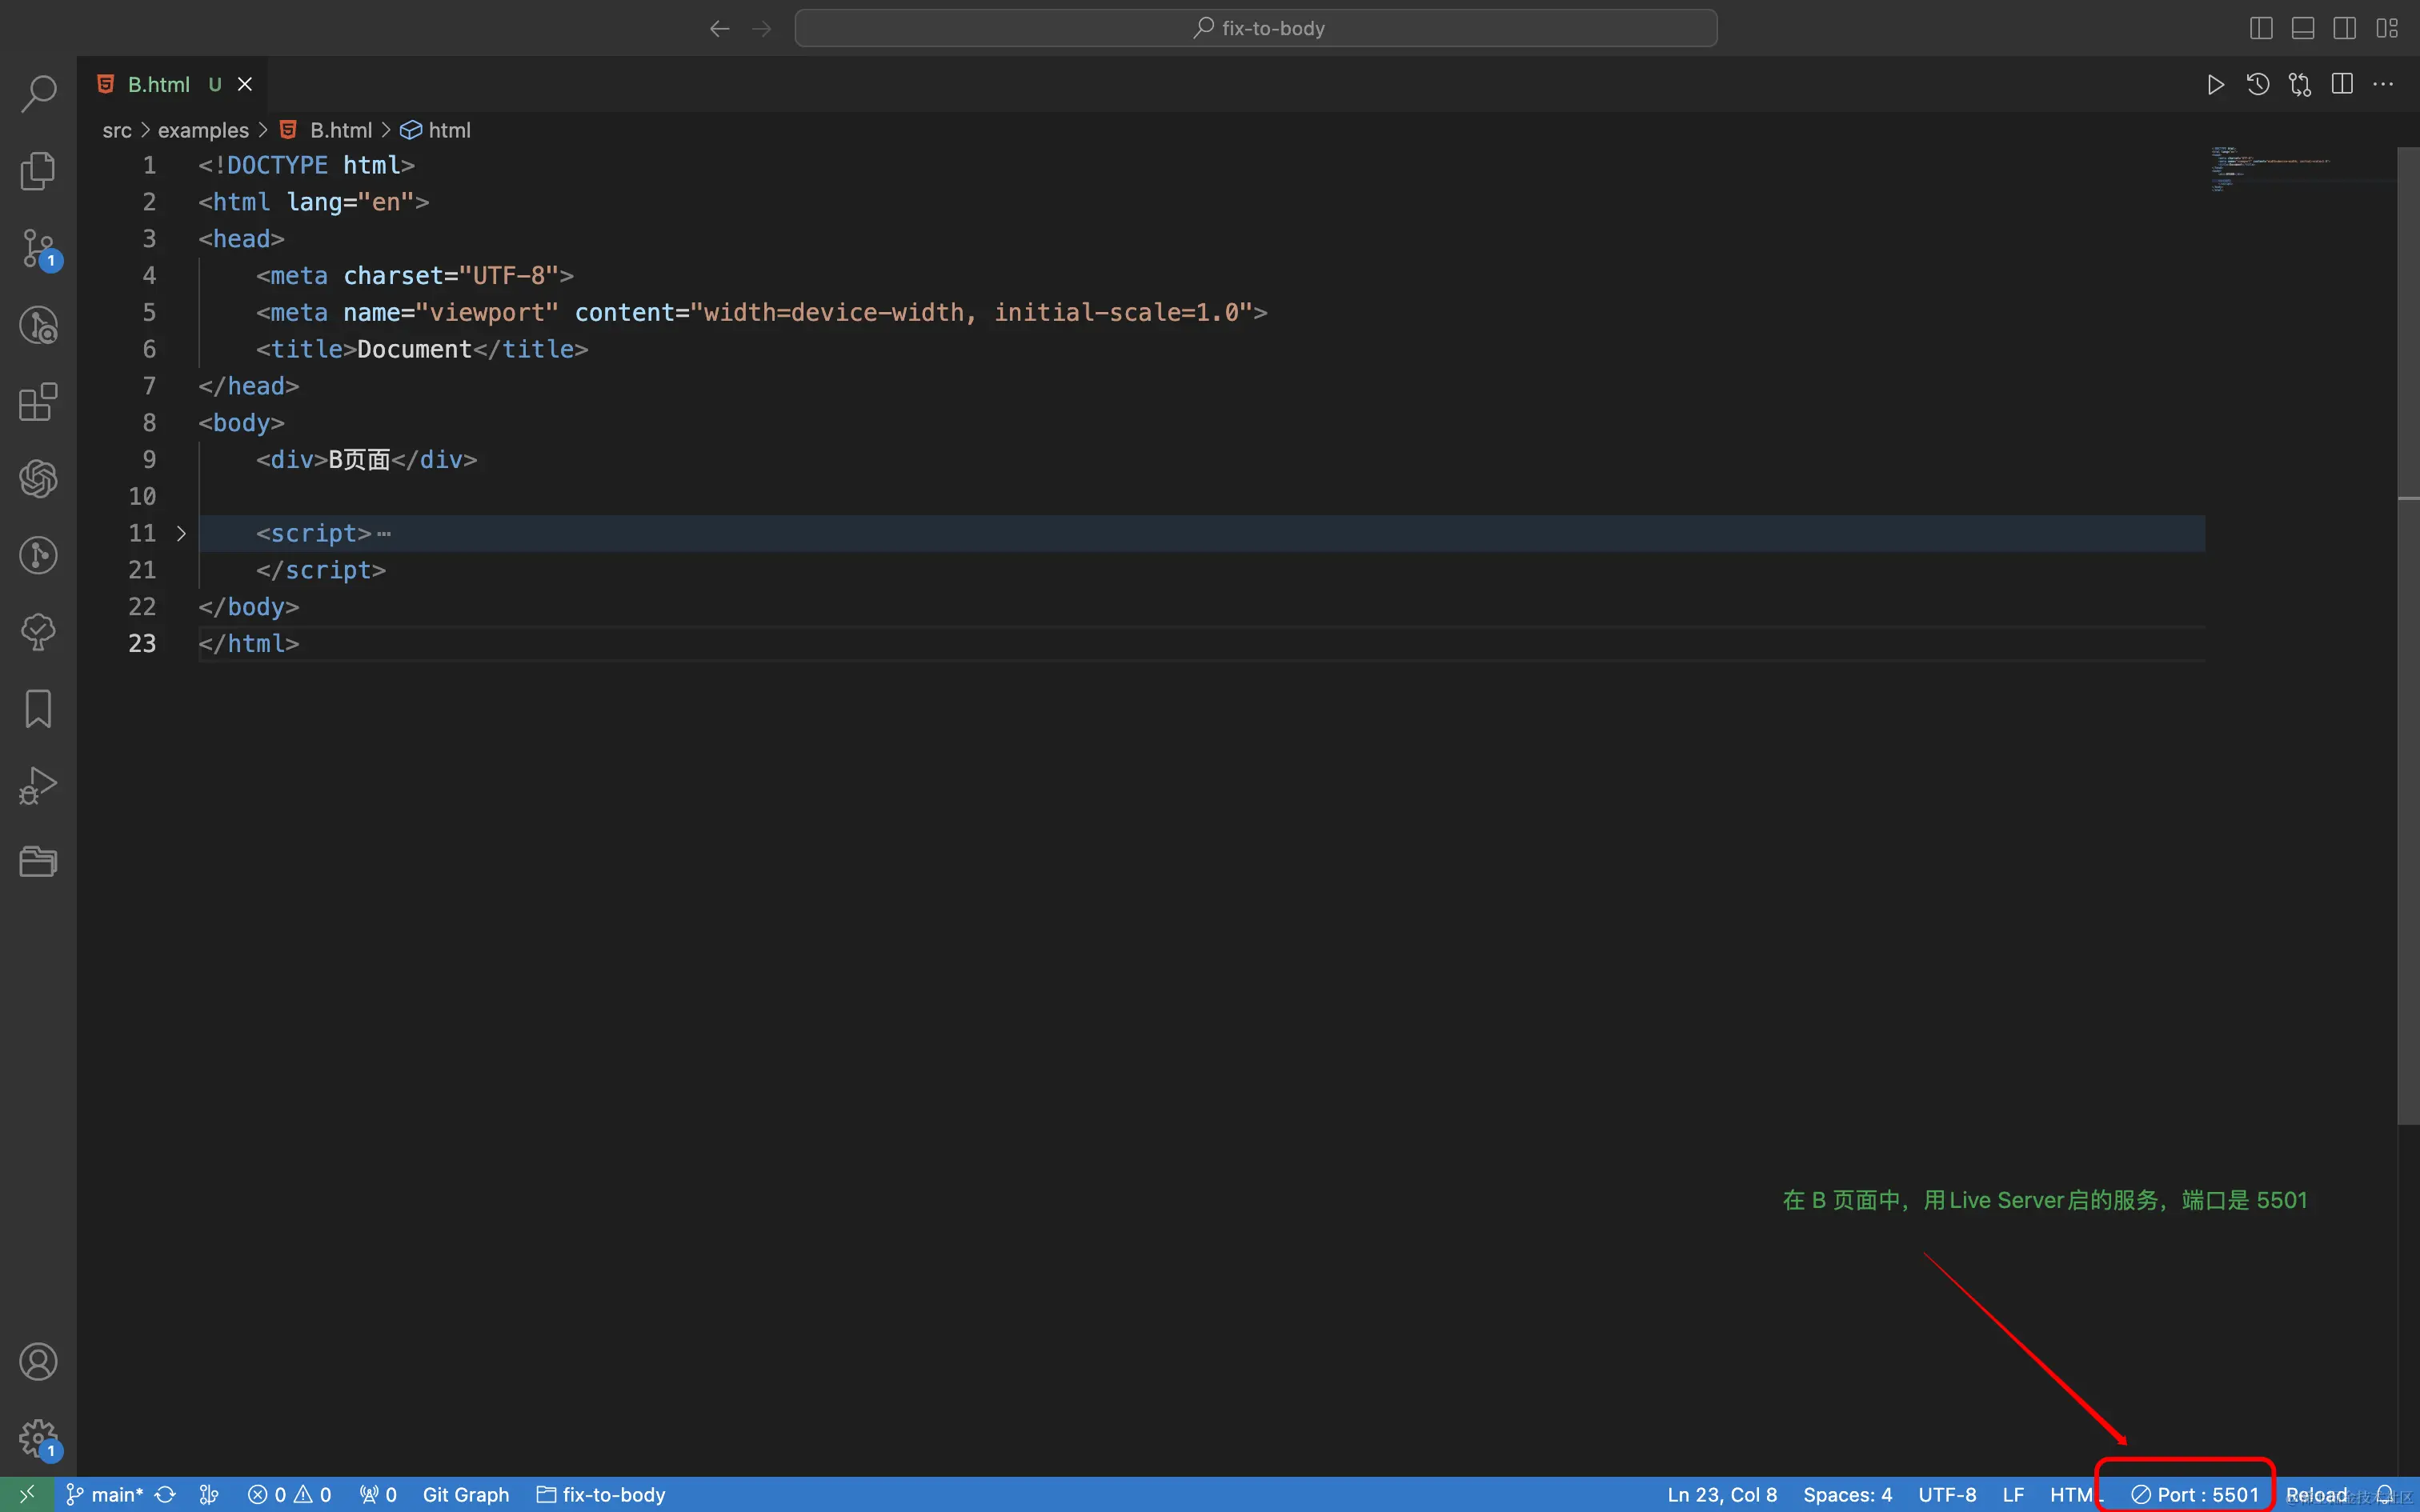Click the fix-to-body command center search field
Screen dimensions: 2420x1512
pos(1256,29)
